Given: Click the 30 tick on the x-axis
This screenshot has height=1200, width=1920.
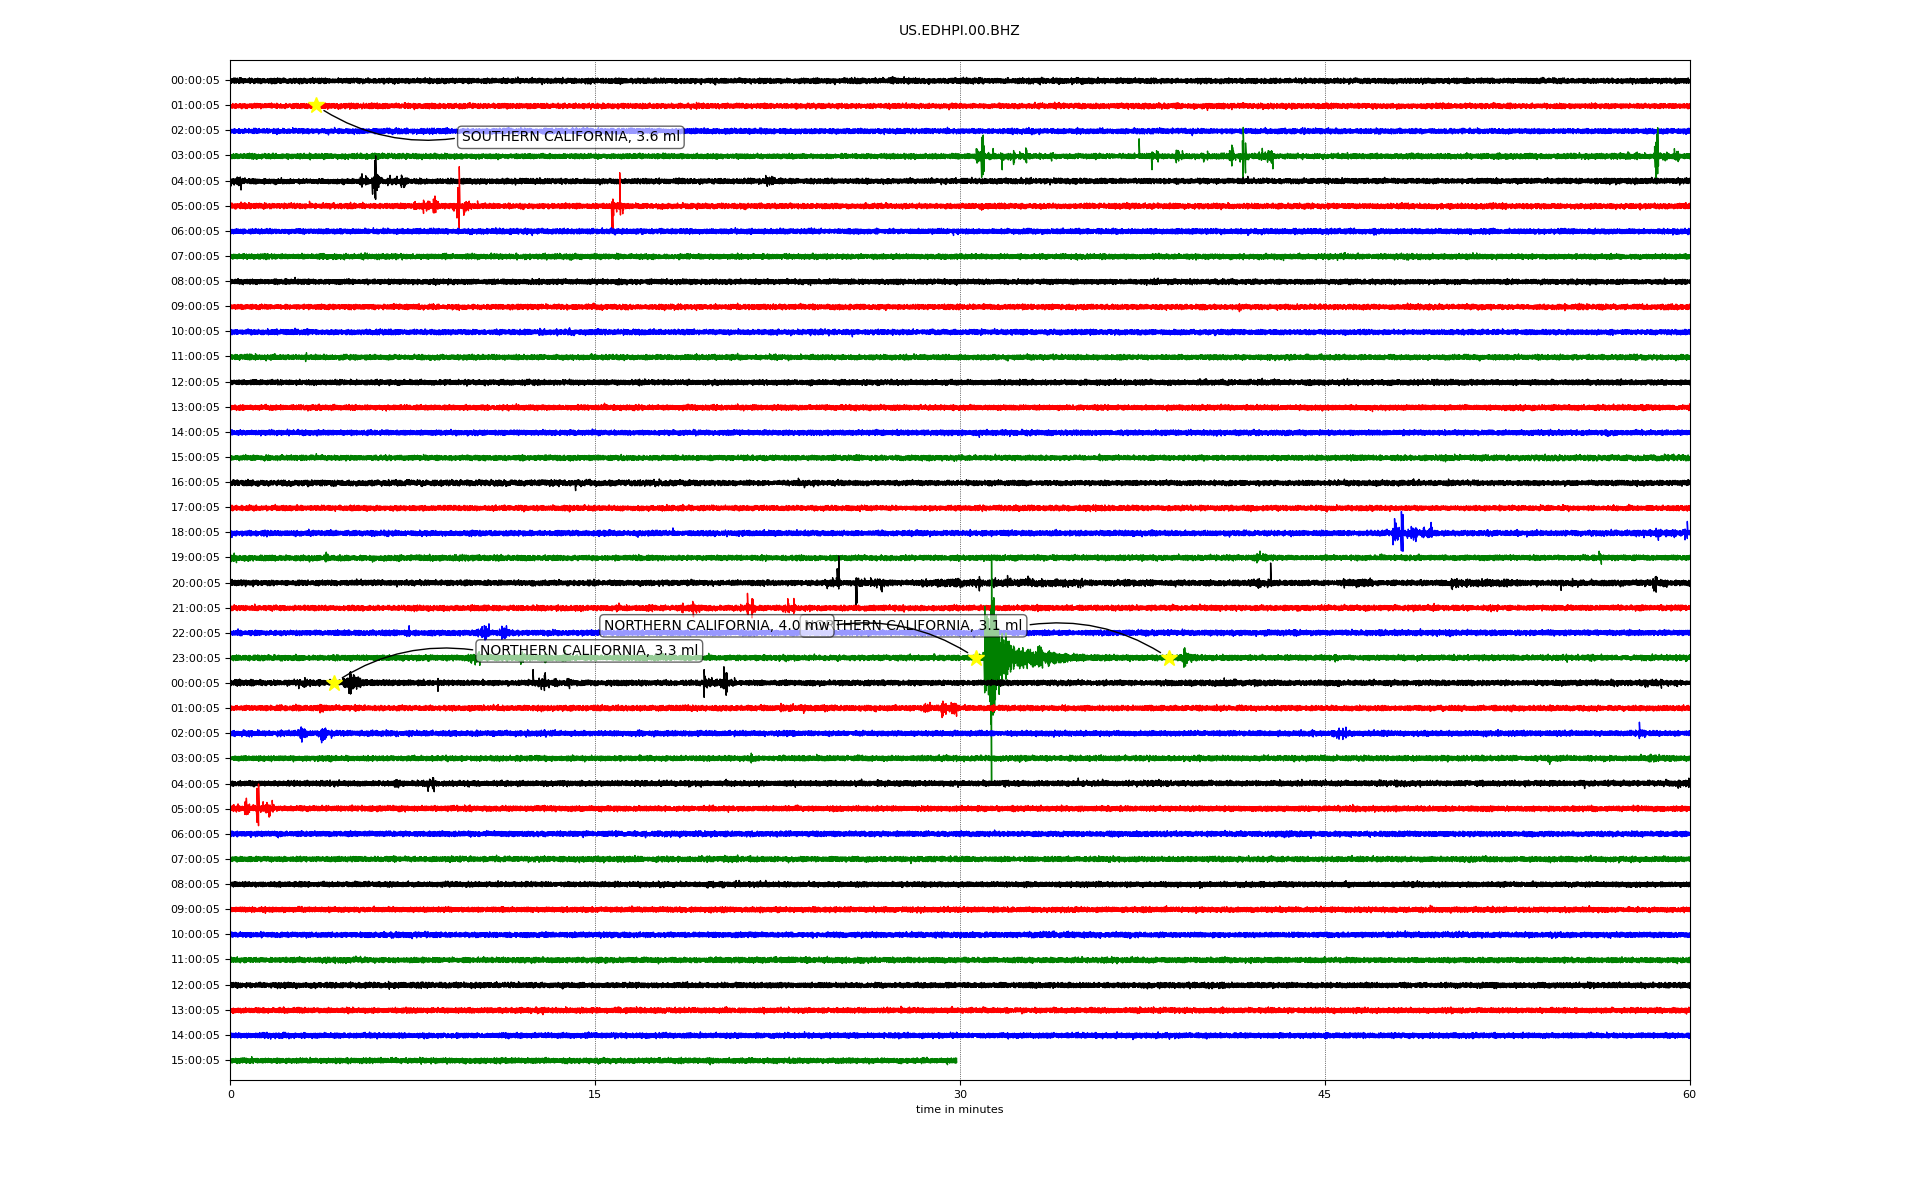Looking at the screenshot, I should pos(960,1094).
